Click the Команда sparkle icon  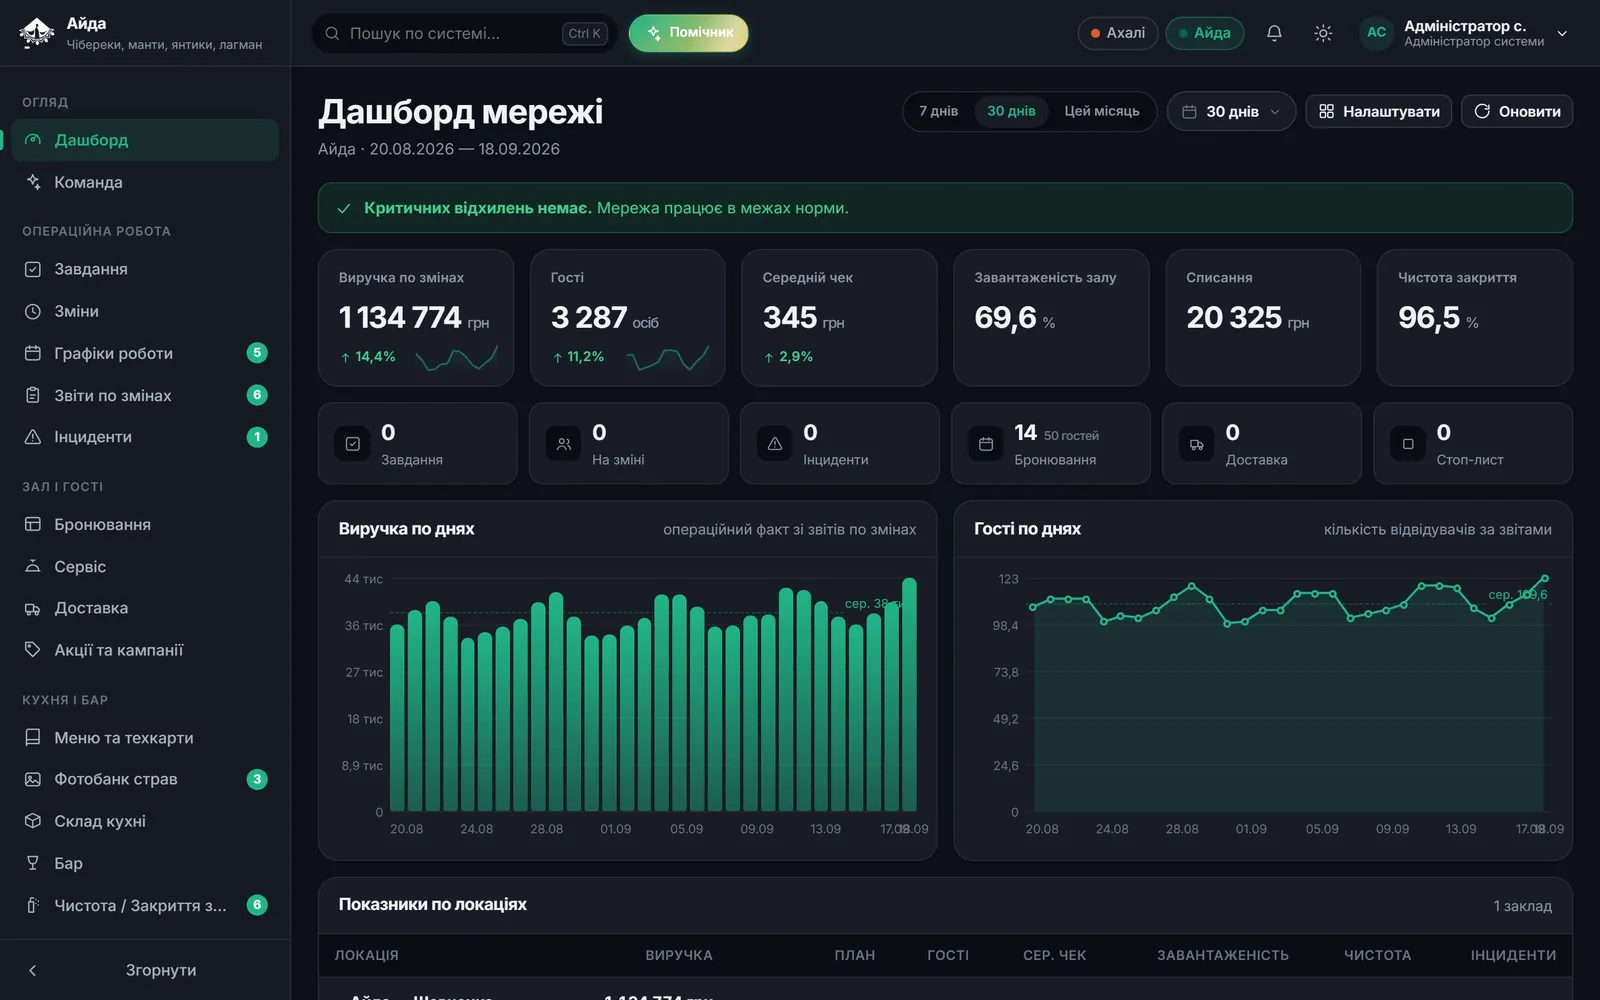click(33, 182)
